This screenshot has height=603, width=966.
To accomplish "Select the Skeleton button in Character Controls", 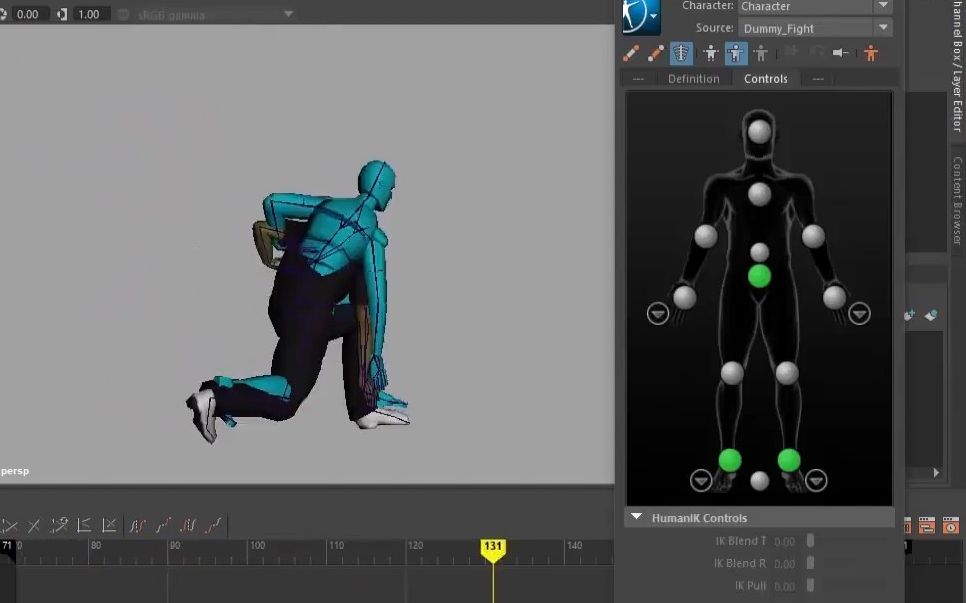I will 680,53.
